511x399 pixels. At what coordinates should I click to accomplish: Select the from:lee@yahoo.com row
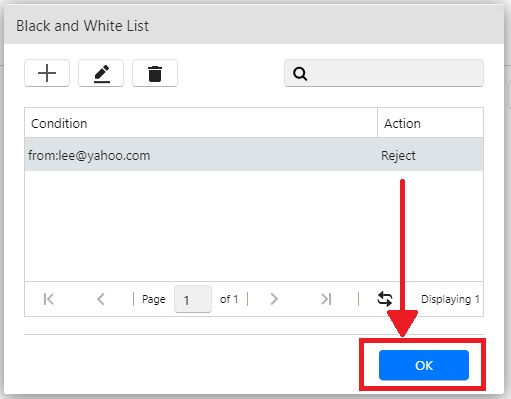[x=254, y=155]
